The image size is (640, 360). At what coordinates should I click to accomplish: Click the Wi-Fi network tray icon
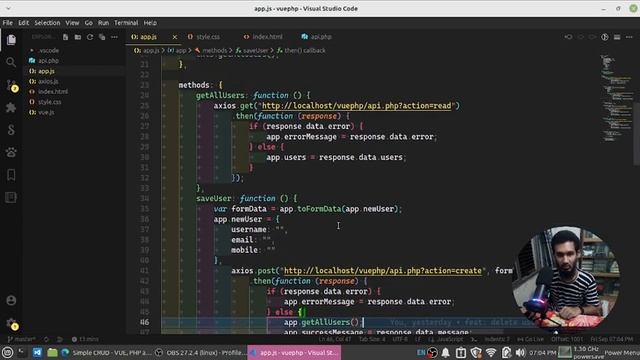click(491, 353)
